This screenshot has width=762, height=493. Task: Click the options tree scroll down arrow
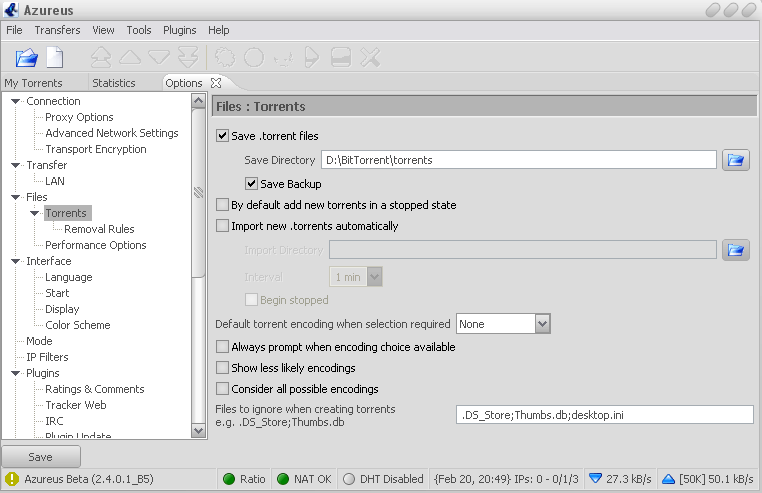point(198,430)
